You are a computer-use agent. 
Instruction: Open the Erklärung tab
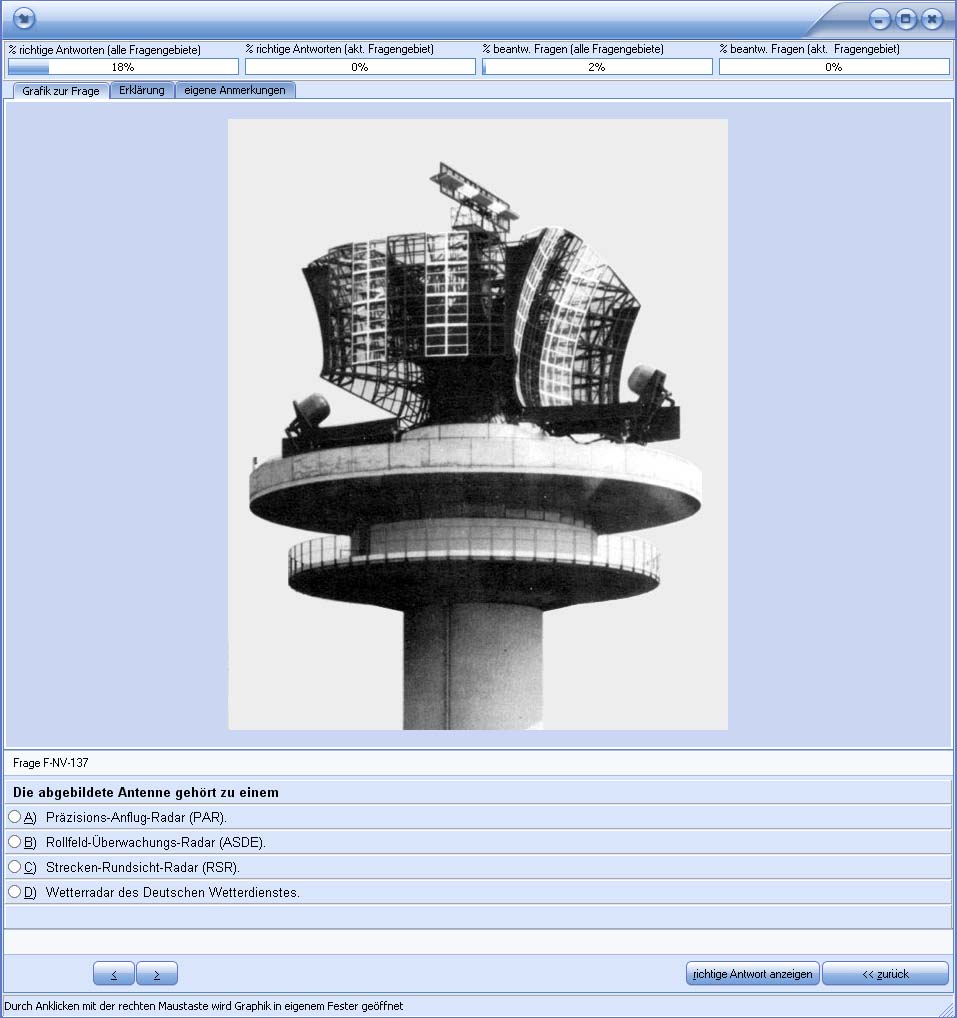(x=142, y=90)
